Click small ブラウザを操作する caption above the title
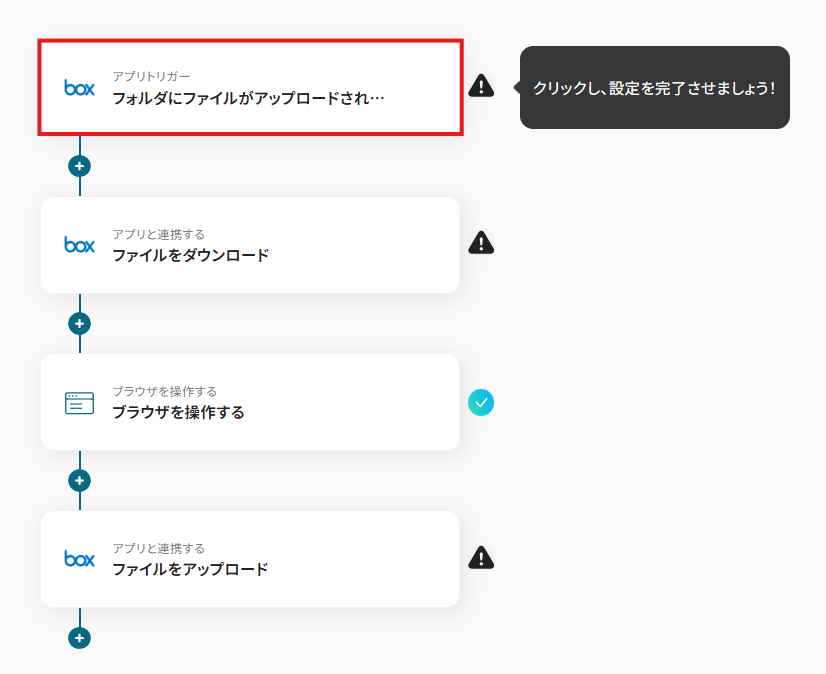 point(164,391)
